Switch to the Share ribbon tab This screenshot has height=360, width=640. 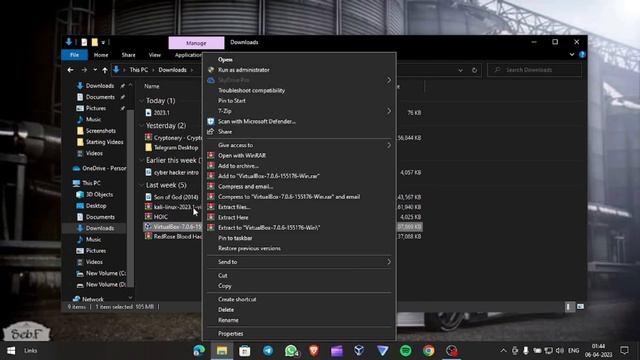tap(128, 55)
